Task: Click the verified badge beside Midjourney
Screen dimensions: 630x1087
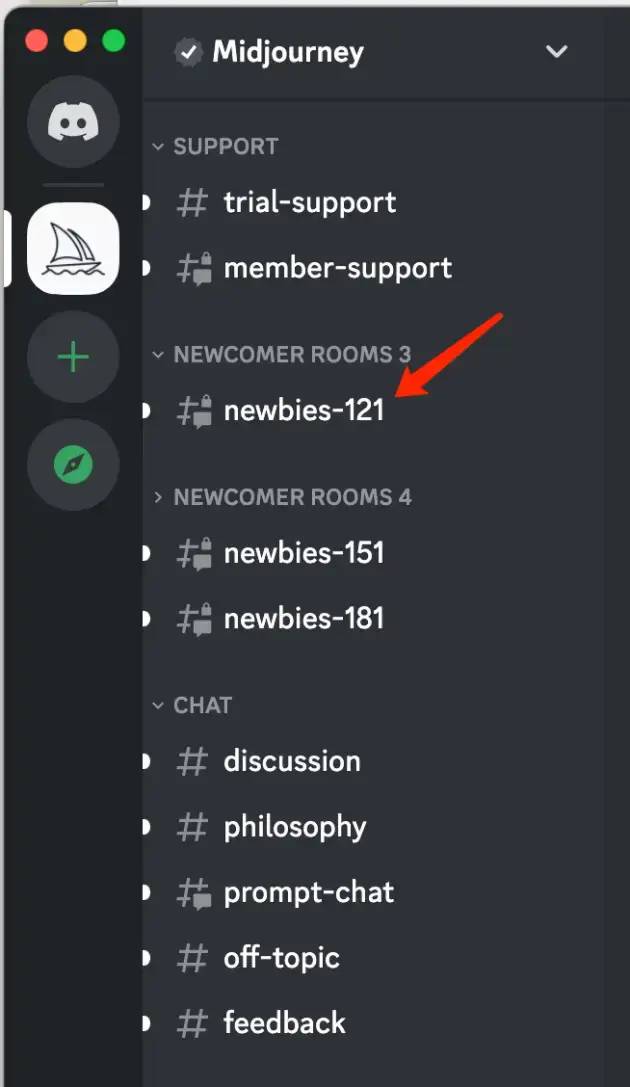Action: pos(189,52)
